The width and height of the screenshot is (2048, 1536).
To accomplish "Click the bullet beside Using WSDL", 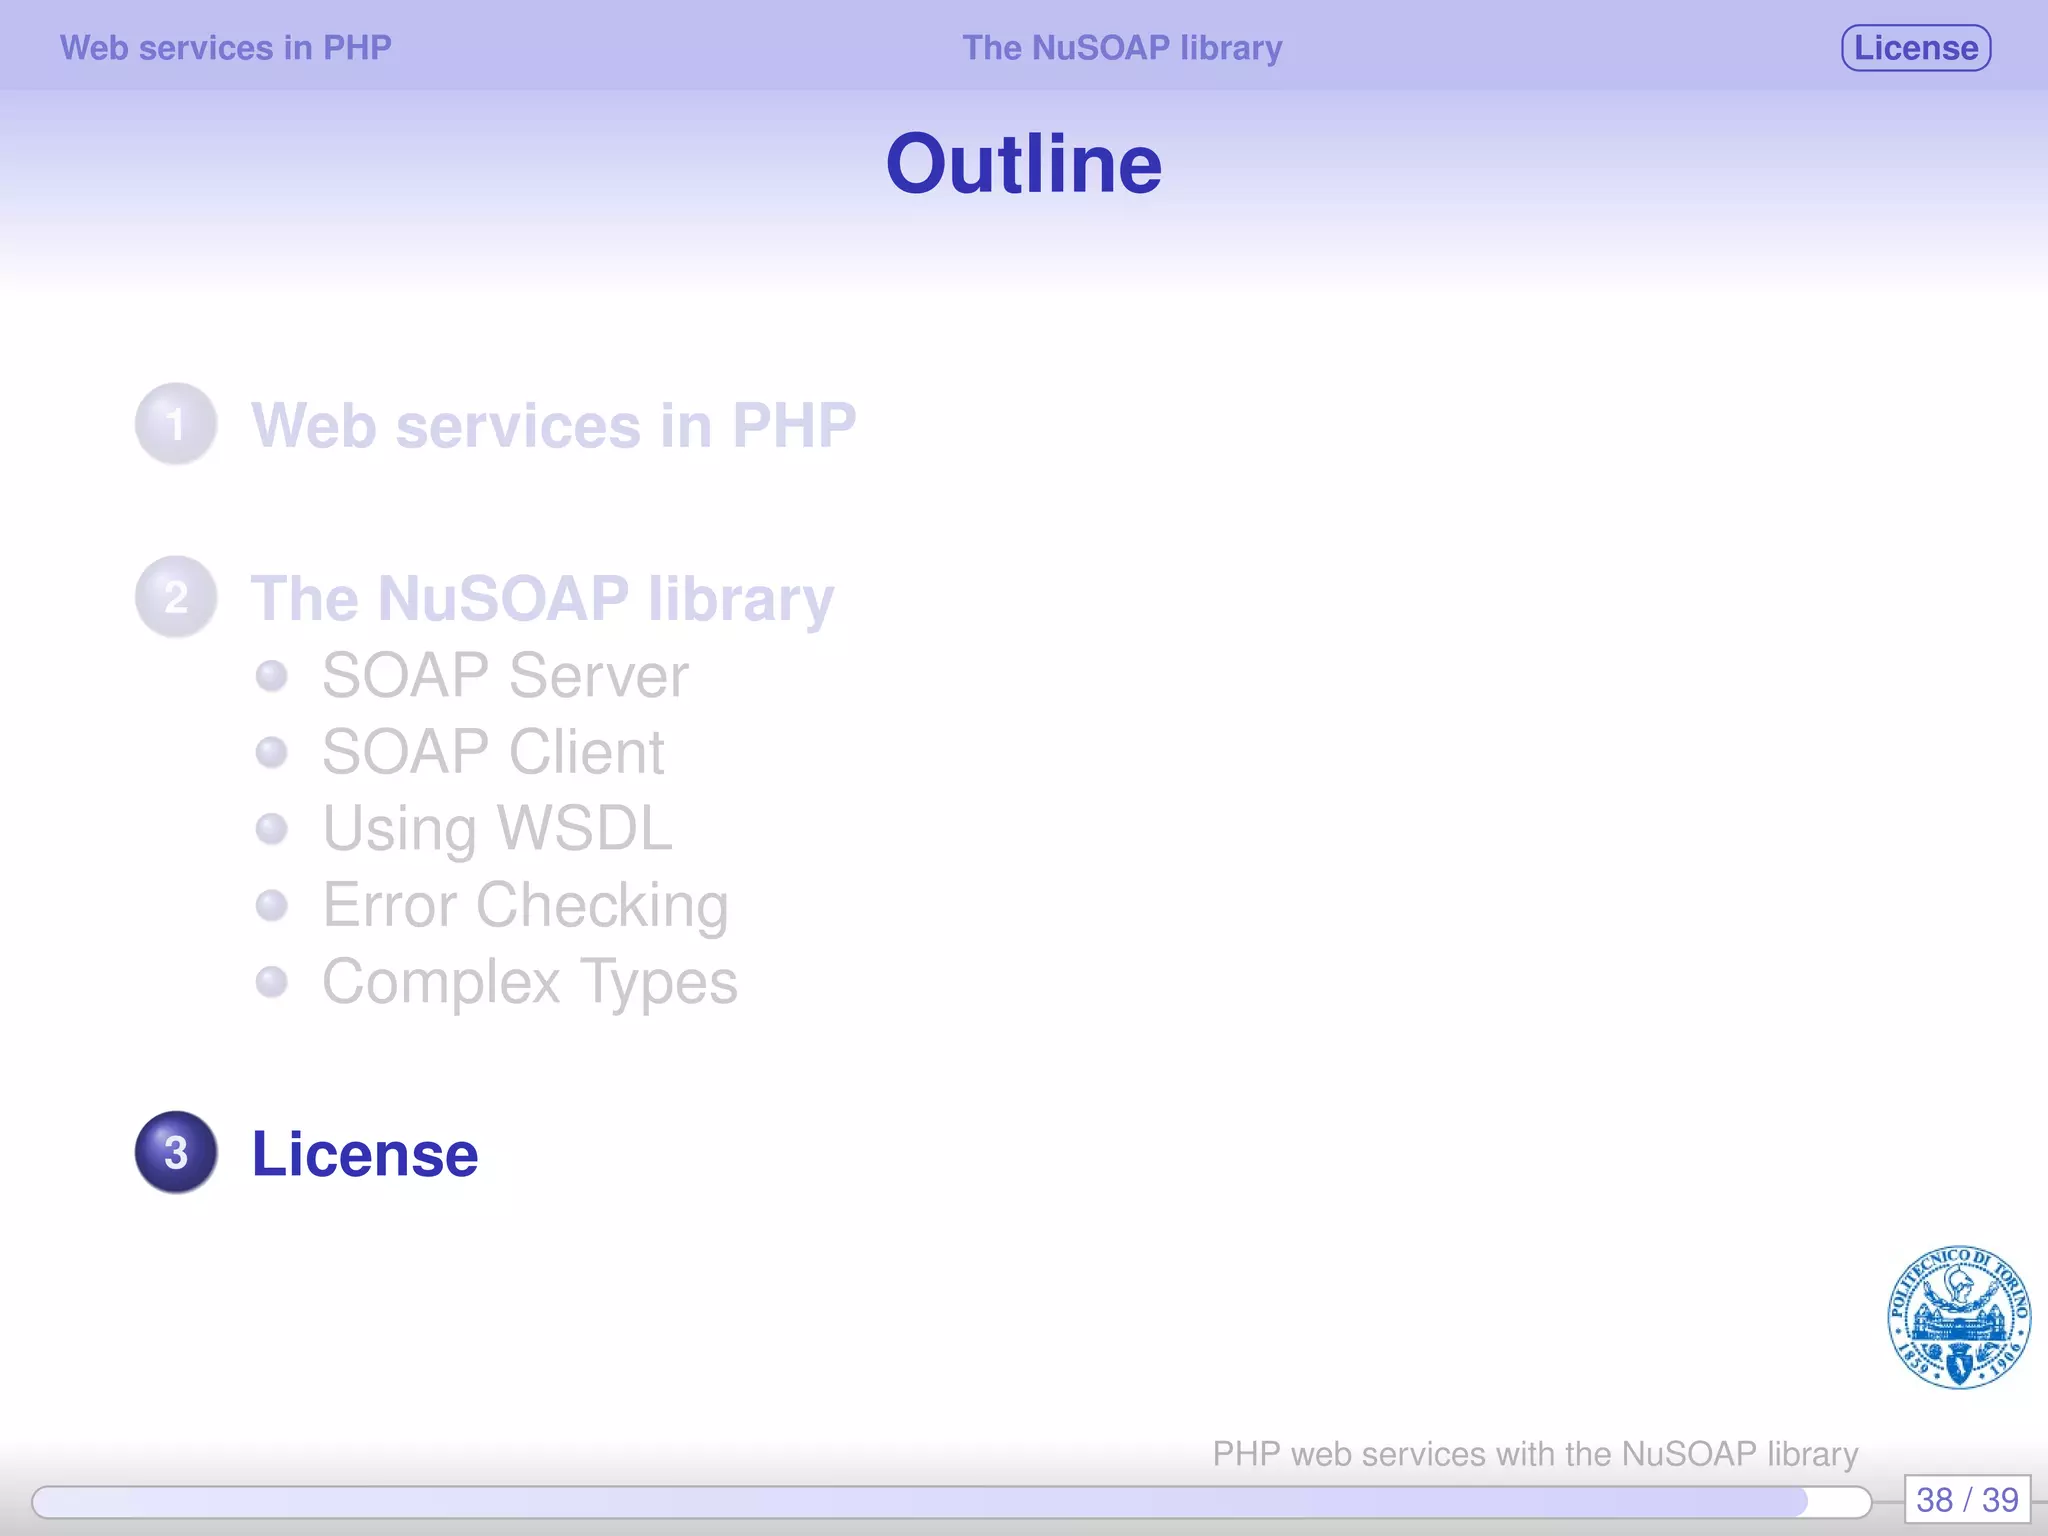I will pyautogui.click(x=271, y=828).
